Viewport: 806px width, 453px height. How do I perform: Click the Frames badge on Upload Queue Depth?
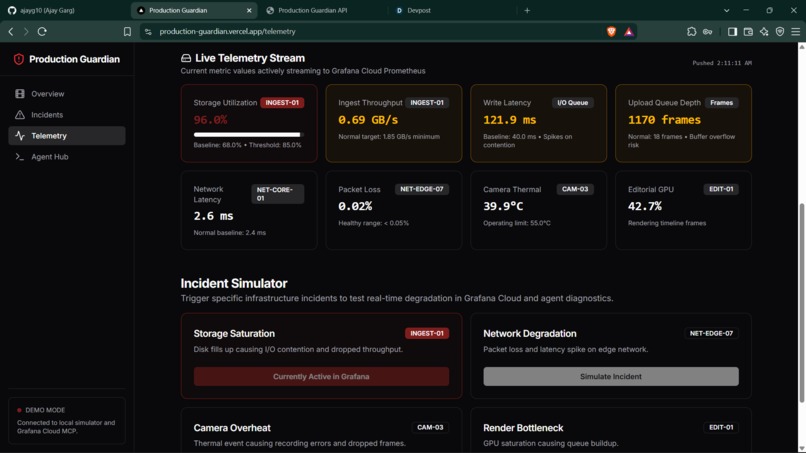pos(721,103)
